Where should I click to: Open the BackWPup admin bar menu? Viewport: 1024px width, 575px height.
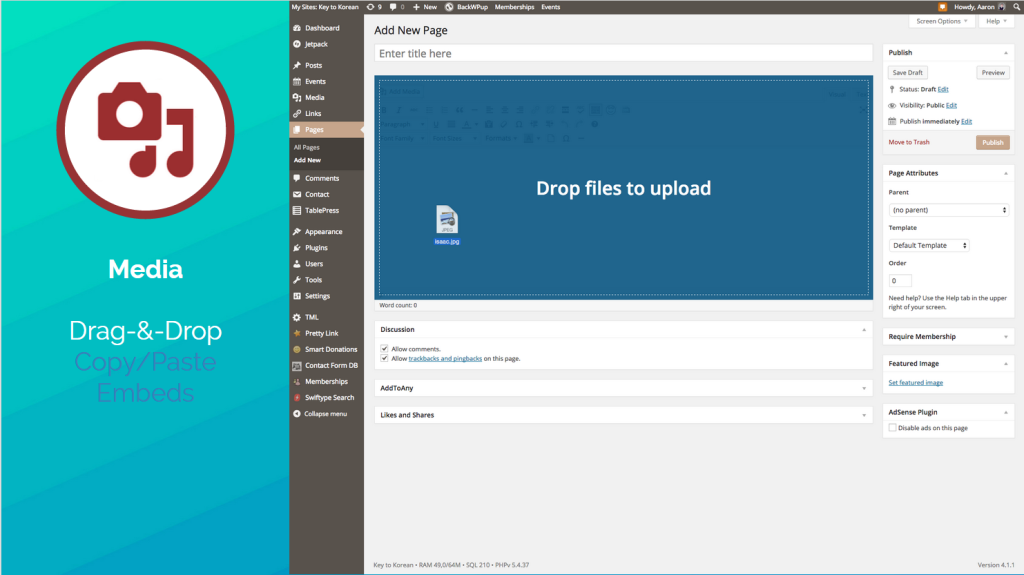pyautogui.click(x=465, y=7)
